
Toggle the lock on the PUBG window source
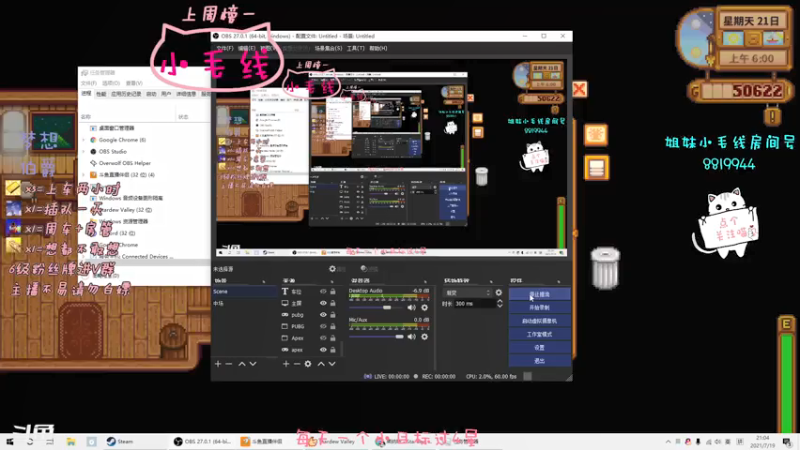point(333,326)
